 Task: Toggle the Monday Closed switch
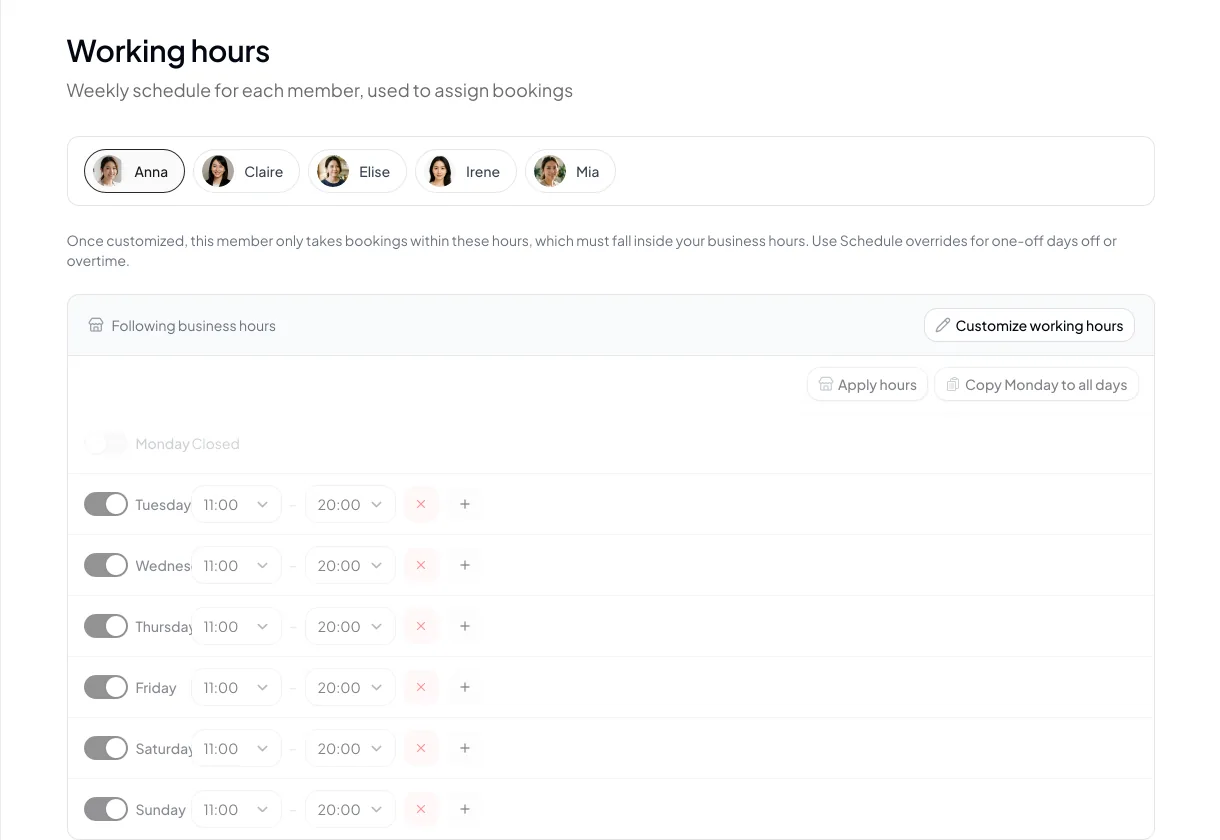106,443
